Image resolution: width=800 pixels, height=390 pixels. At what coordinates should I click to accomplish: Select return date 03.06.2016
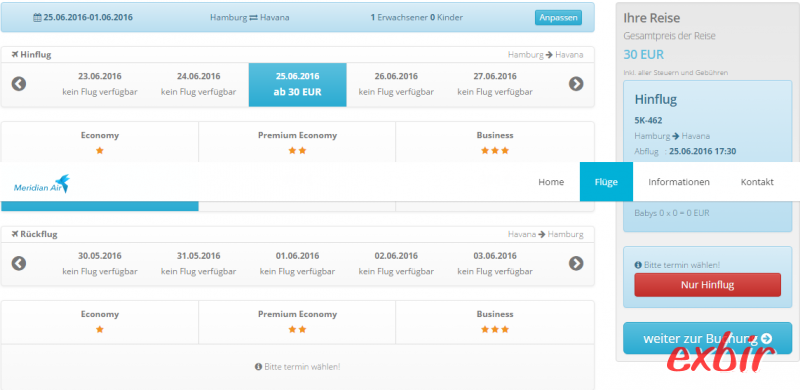click(495, 263)
